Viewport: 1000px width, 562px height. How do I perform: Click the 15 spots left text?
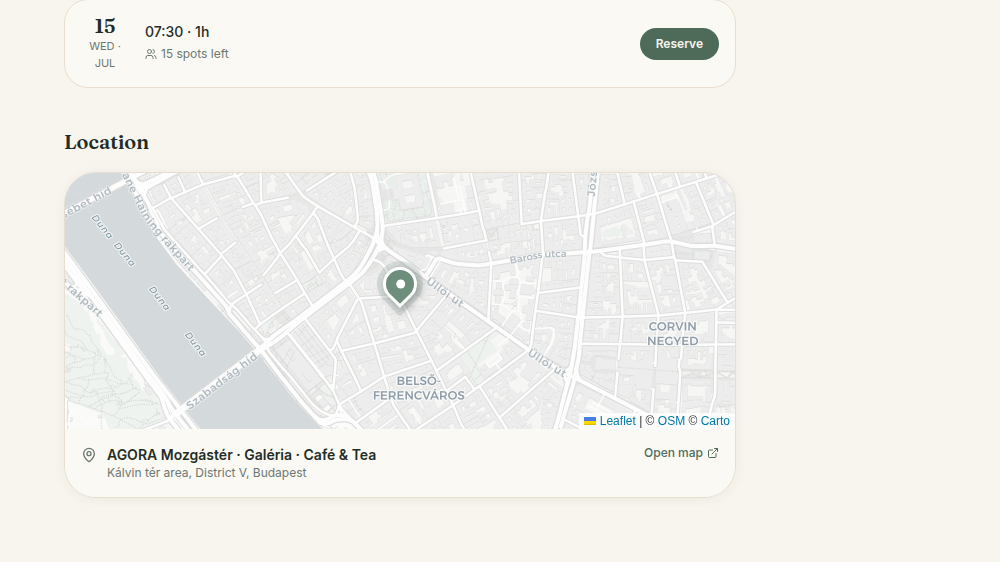[195, 54]
